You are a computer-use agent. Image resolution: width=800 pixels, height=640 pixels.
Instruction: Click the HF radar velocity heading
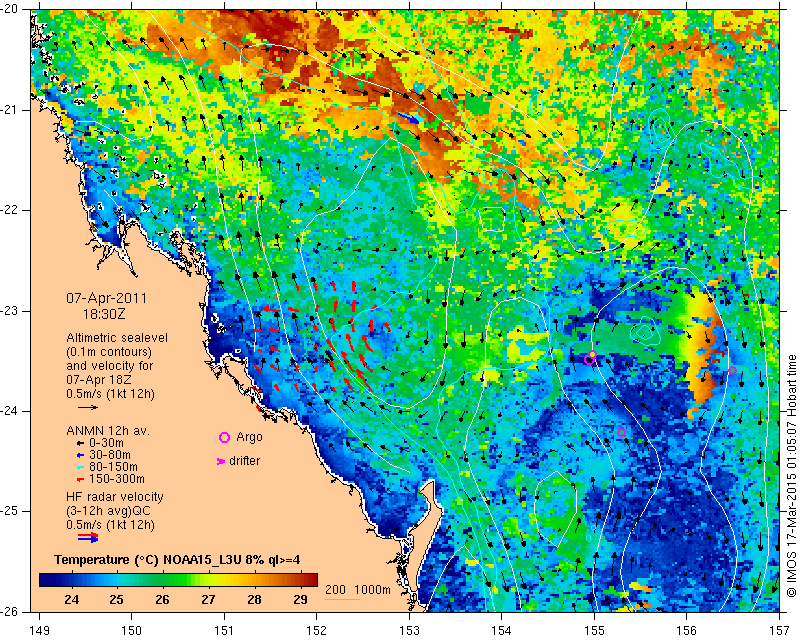(115, 497)
